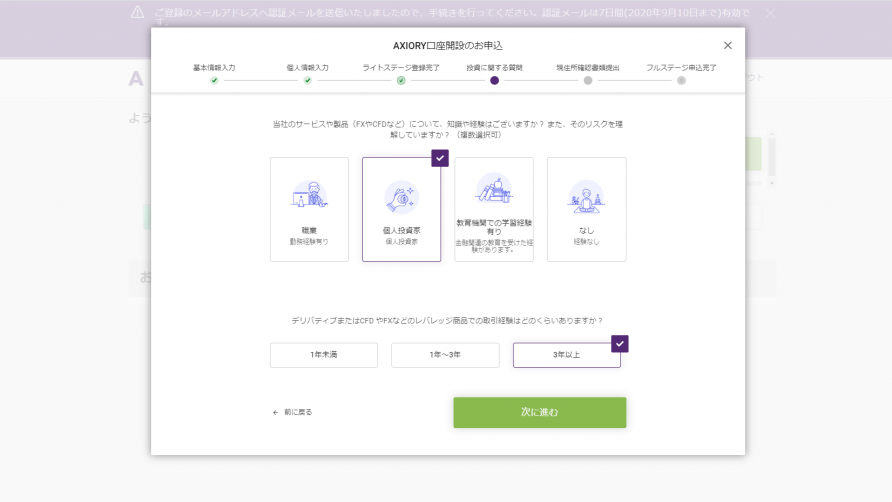Screen dimensions: 892x502
Task: Close the AXIORY口座開設 dialog
Action: click(727, 45)
